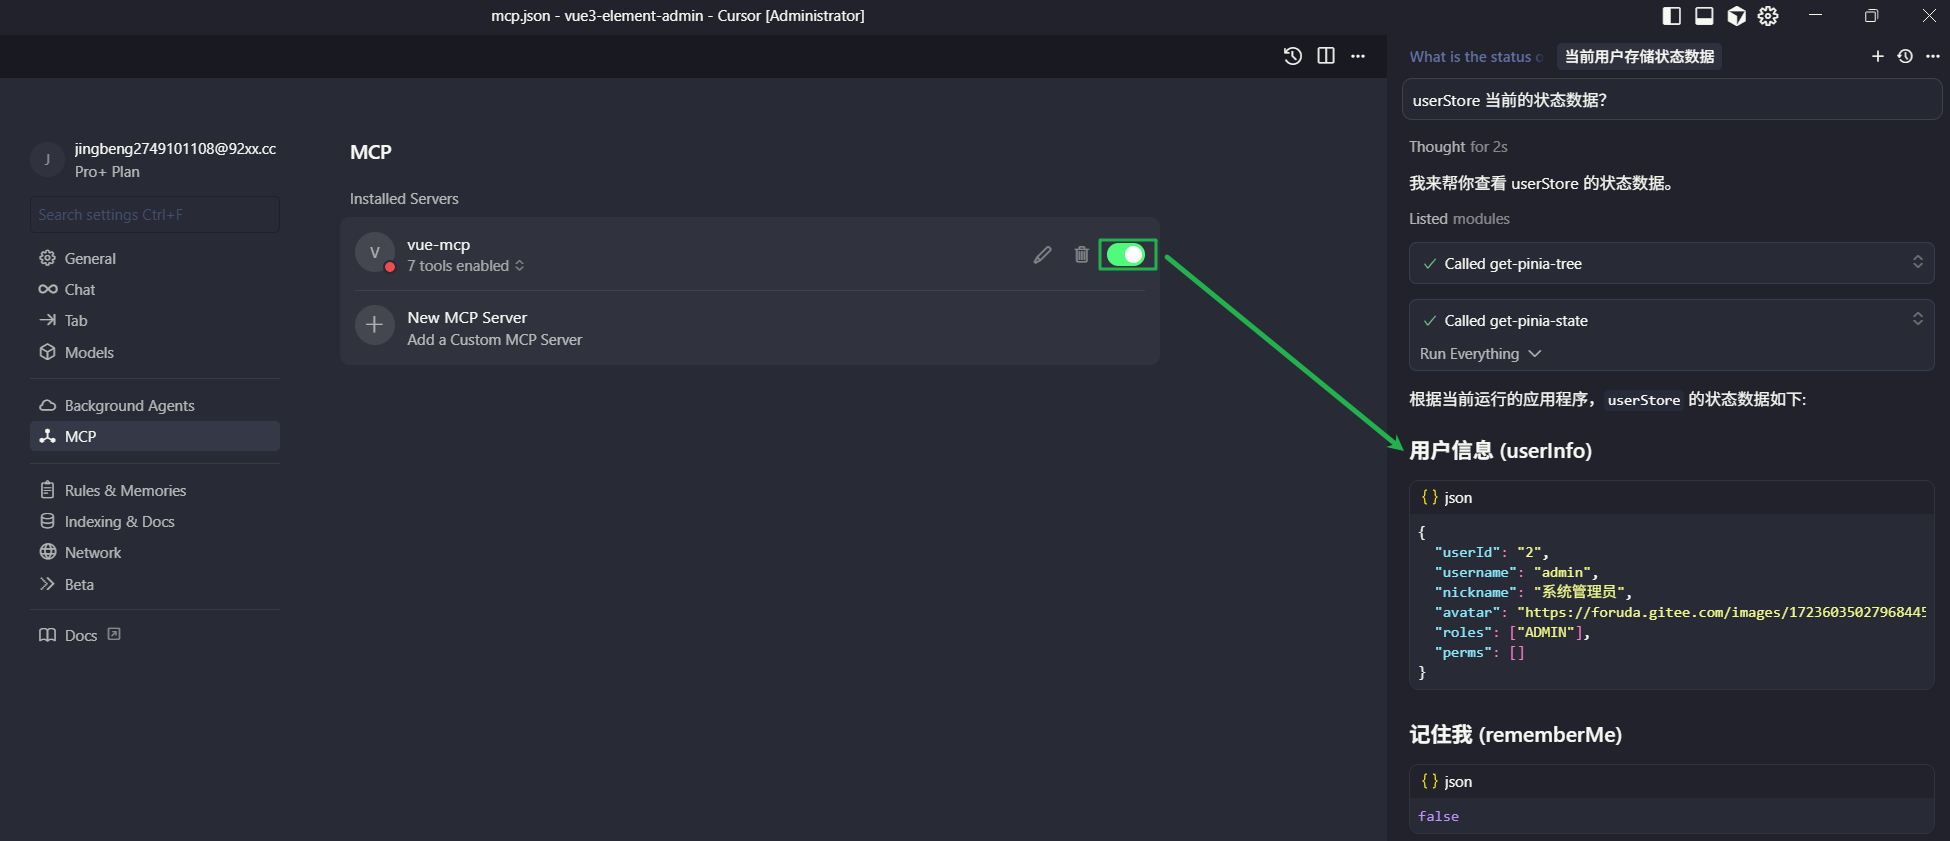The height and width of the screenshot is (841, 1950).
Task: Expand Listed modules section
Action: tap(1459, 219)
